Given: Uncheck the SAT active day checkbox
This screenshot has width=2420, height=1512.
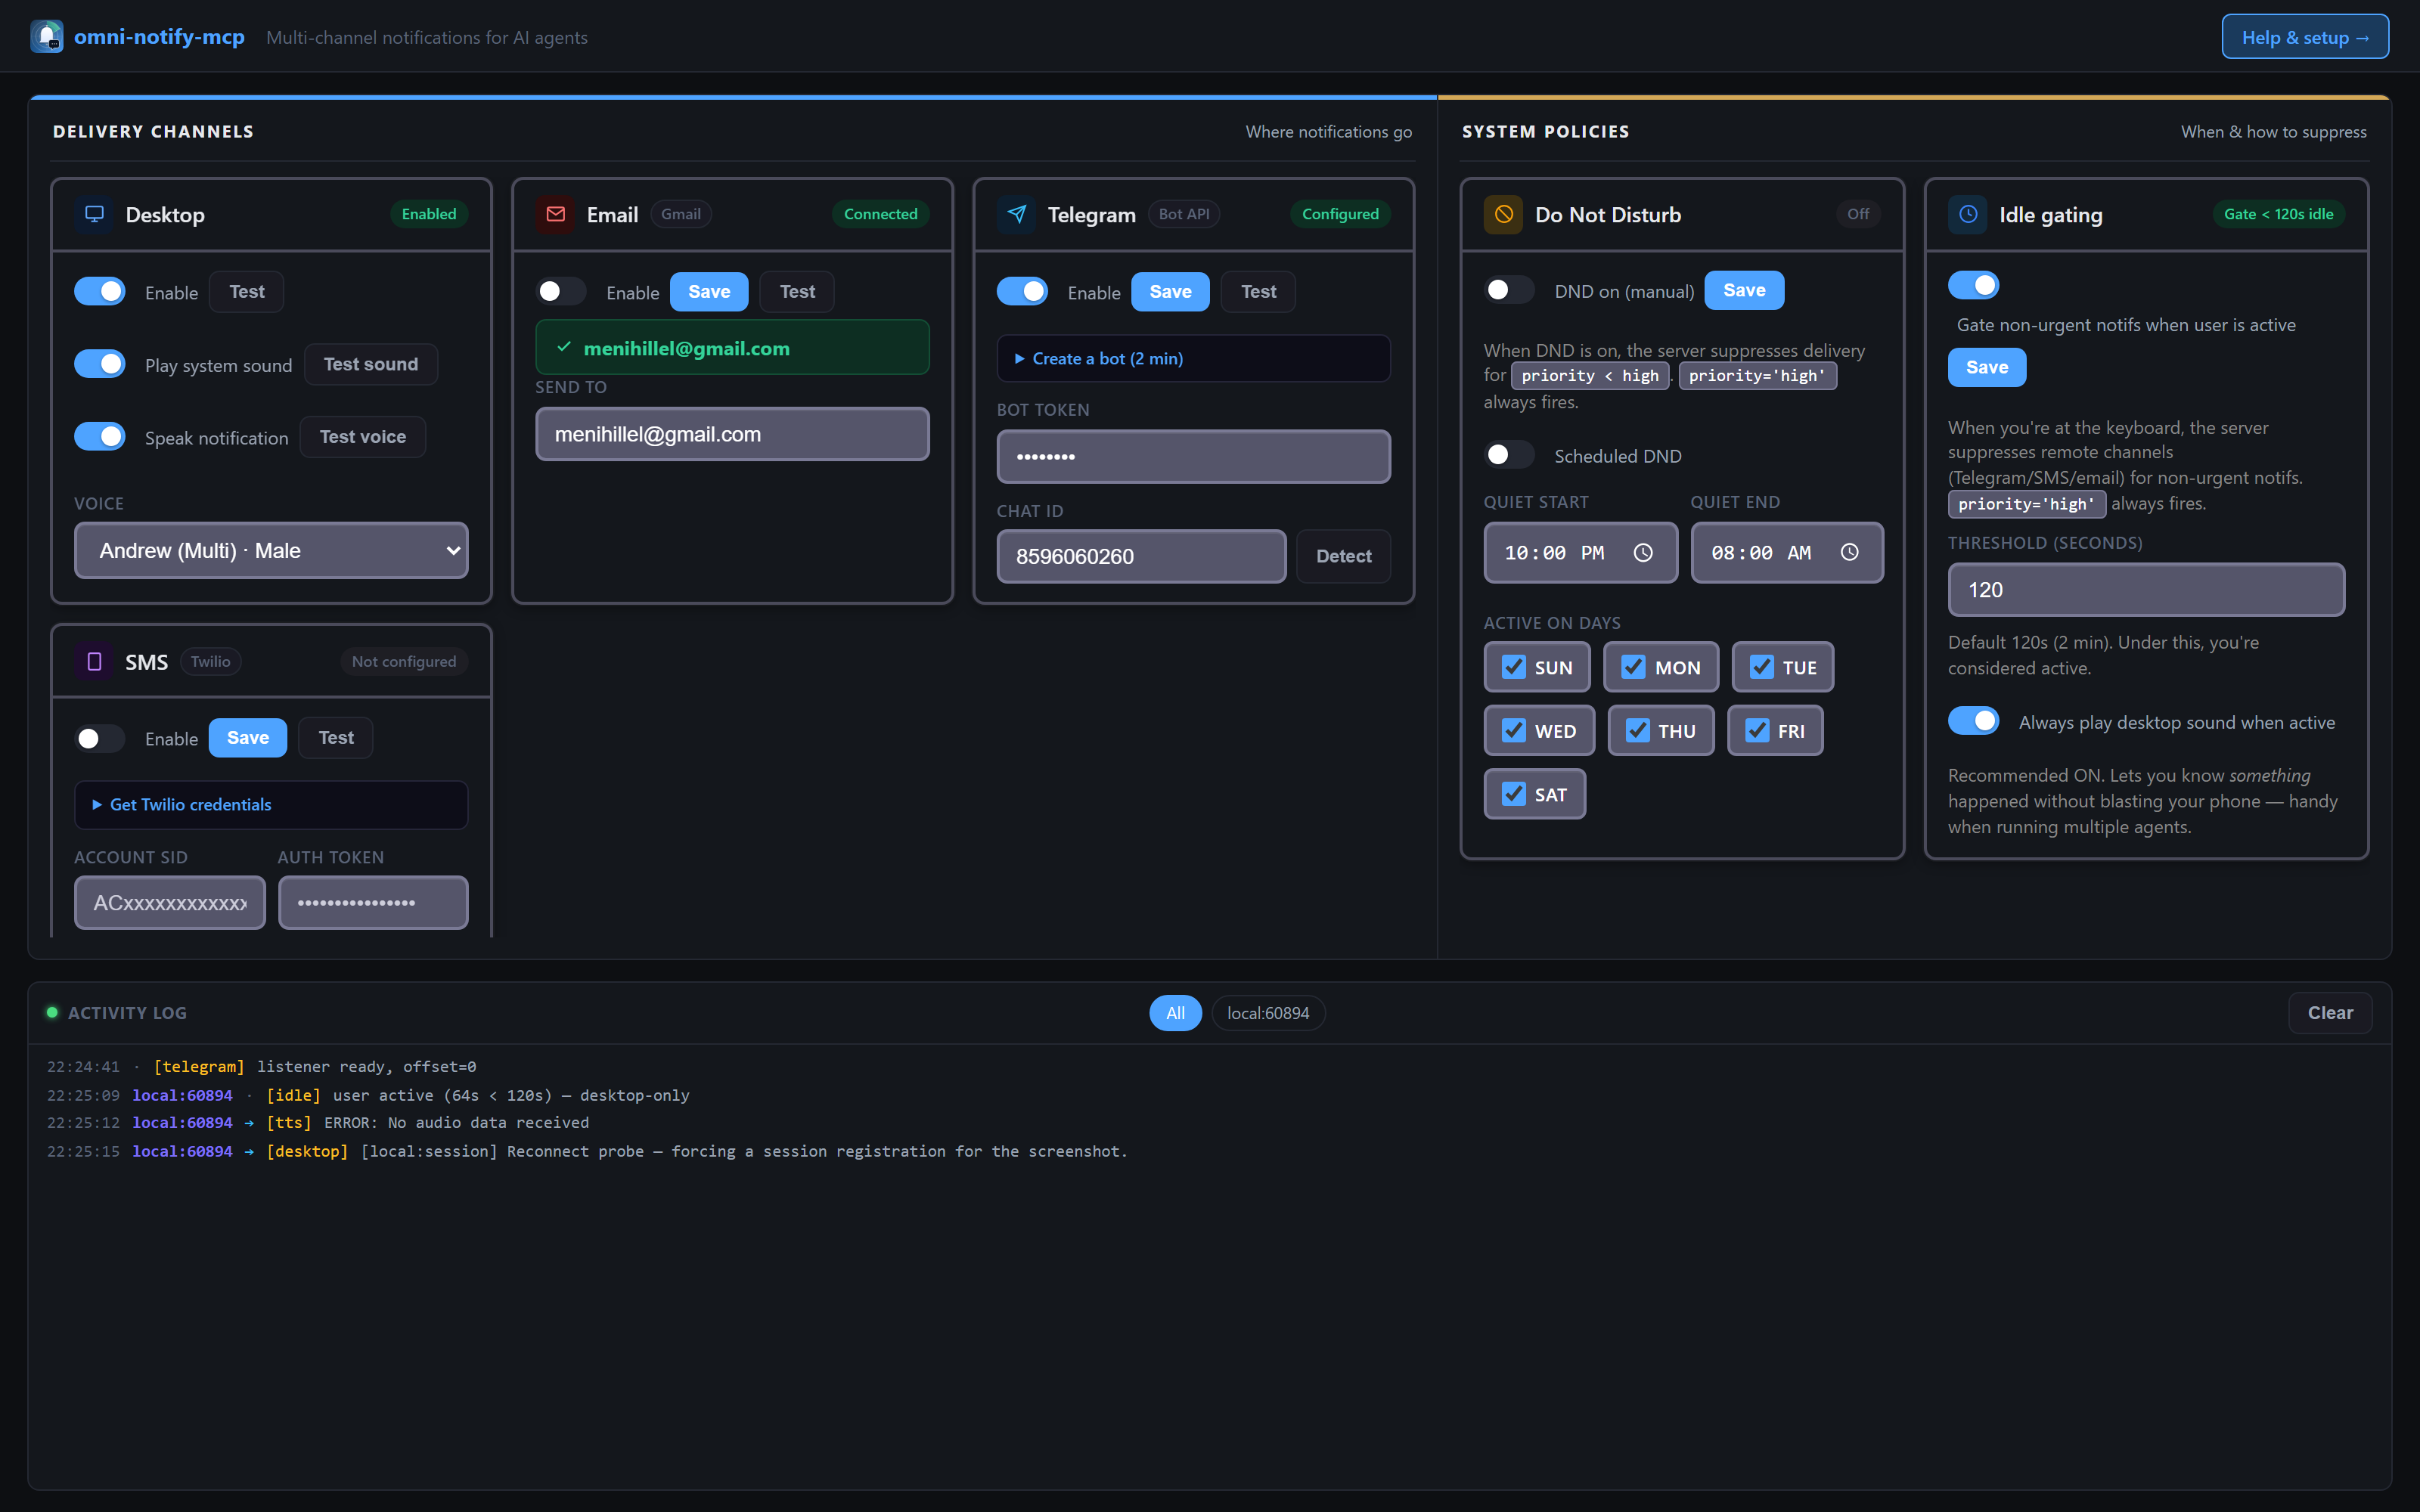Looking at the screenshot, I should tap(1513, 793).
